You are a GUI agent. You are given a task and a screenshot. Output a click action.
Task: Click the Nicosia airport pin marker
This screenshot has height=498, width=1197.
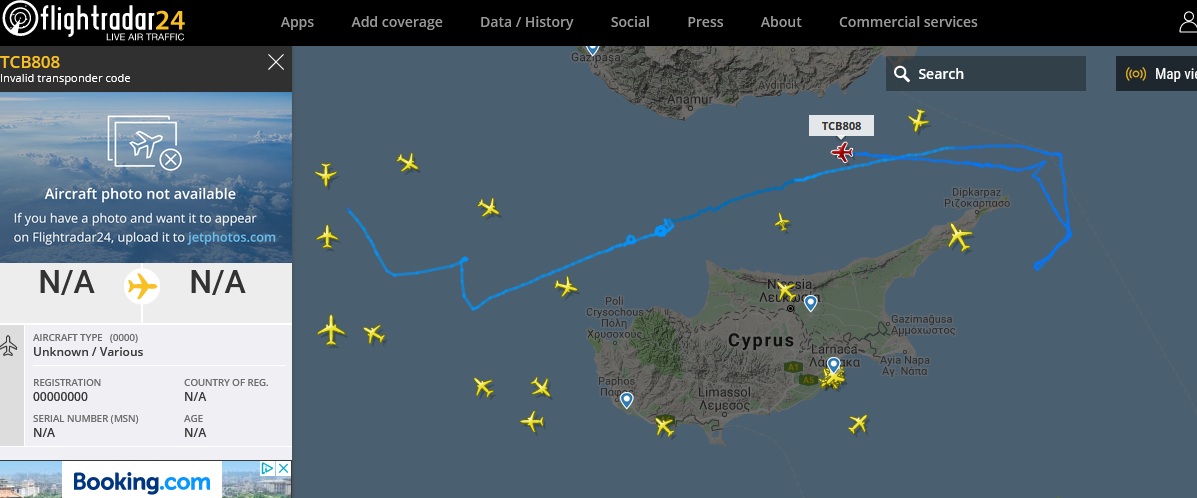[x=810, y=302]
